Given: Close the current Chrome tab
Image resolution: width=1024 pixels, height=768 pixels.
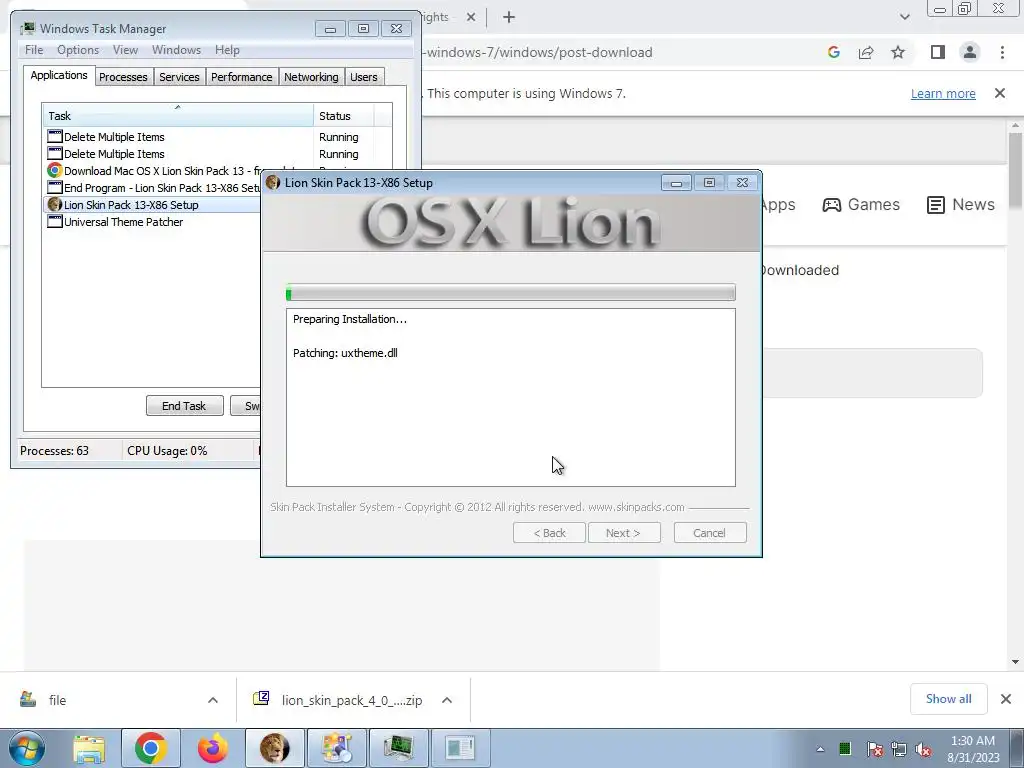Looking at the screenshot, I should [471, 18].
